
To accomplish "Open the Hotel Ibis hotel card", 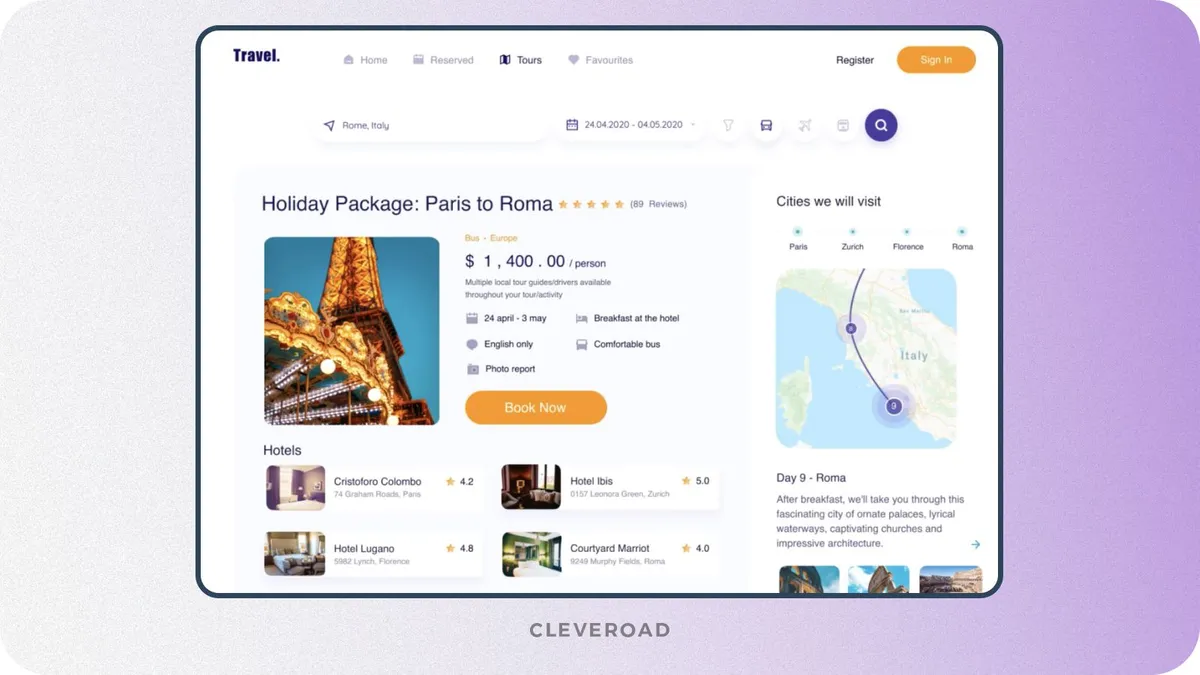I will point(610,488).
